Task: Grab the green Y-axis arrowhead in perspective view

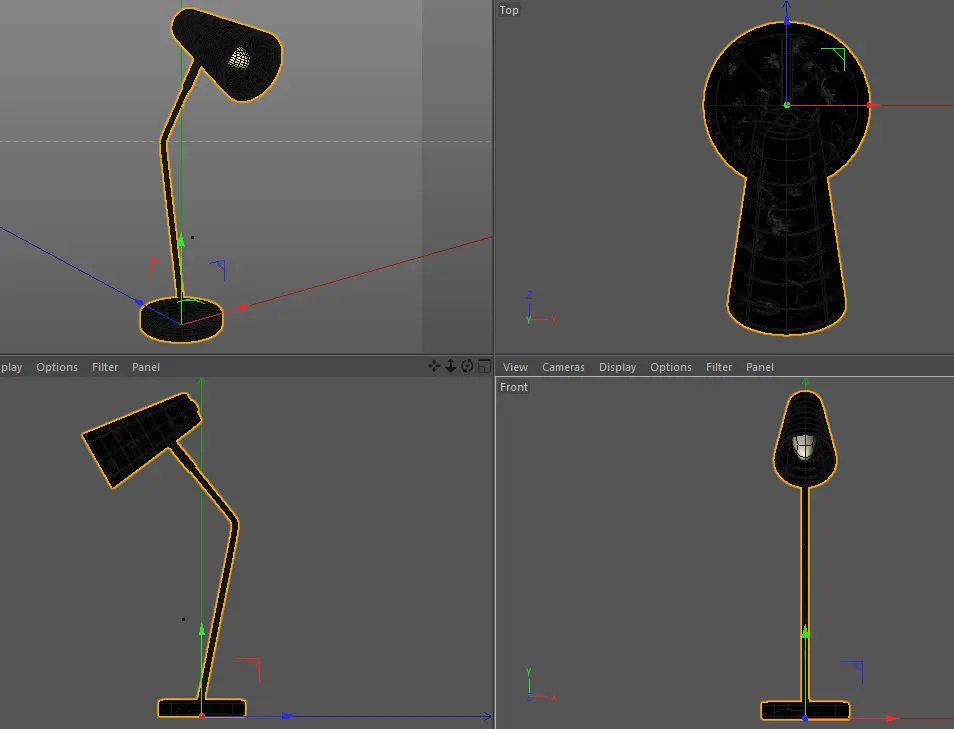Action: tap(181, 239)
